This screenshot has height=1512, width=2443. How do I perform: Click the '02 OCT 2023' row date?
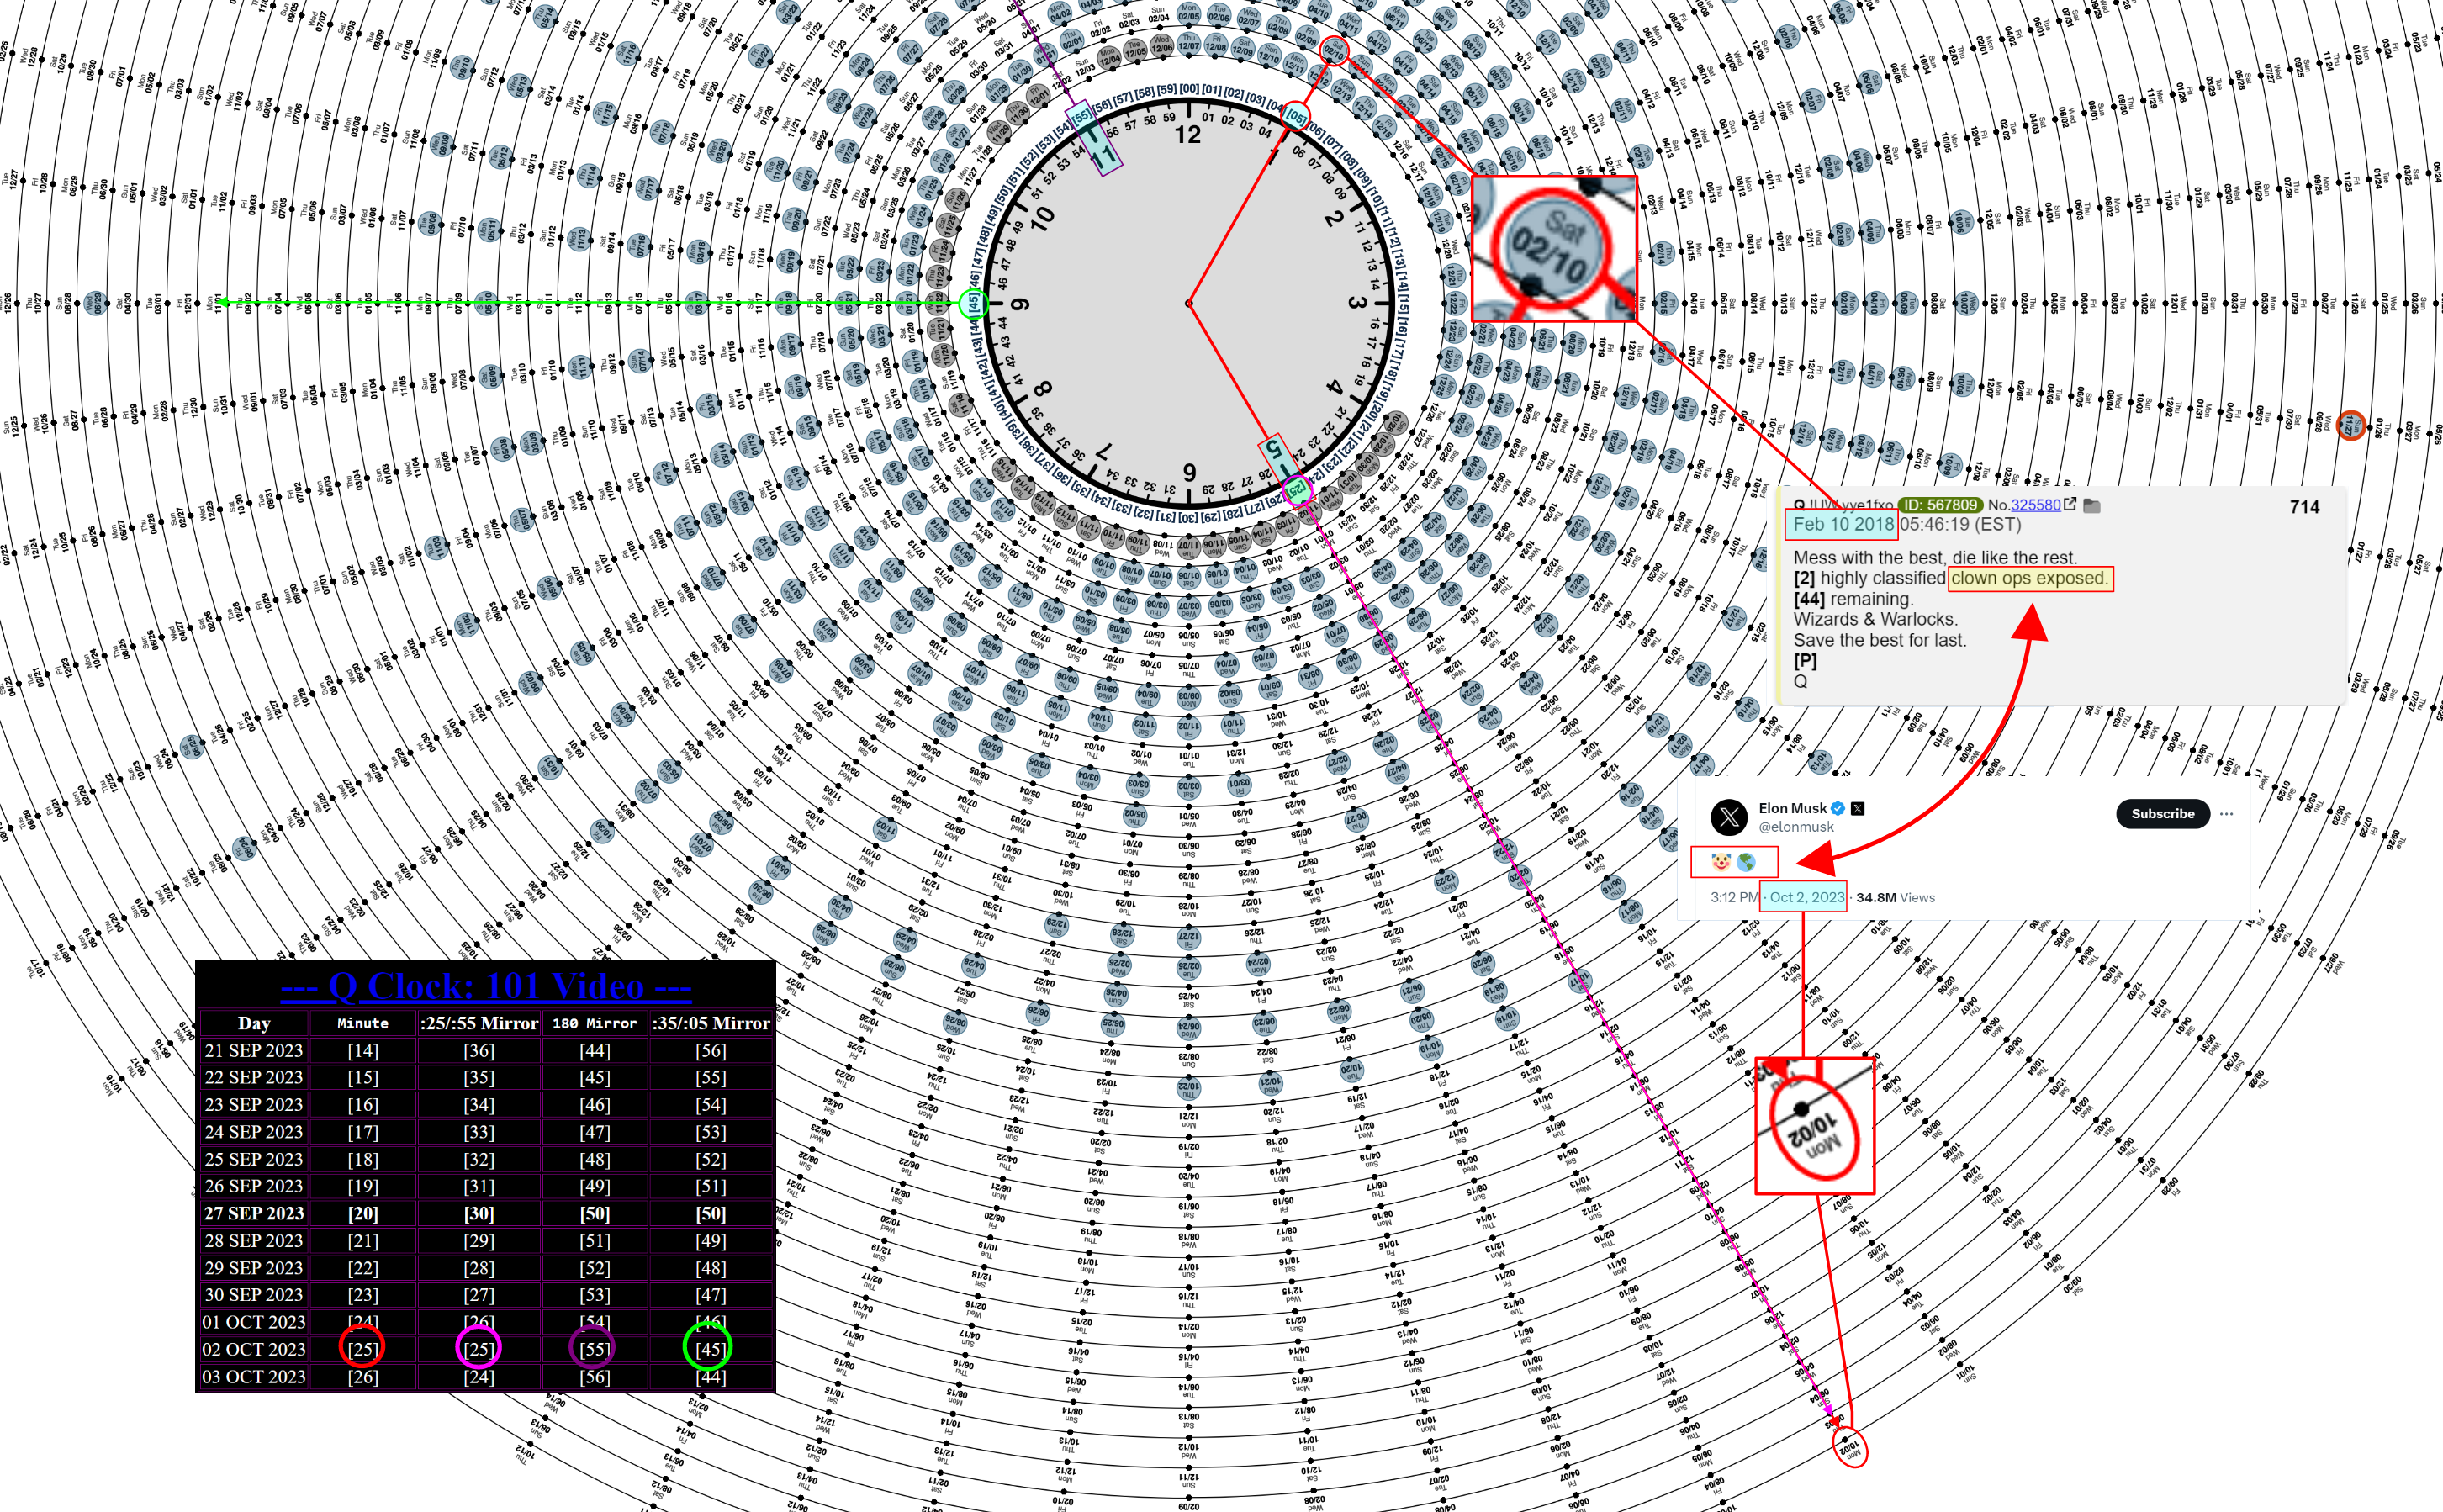[x=254, y=1349]
